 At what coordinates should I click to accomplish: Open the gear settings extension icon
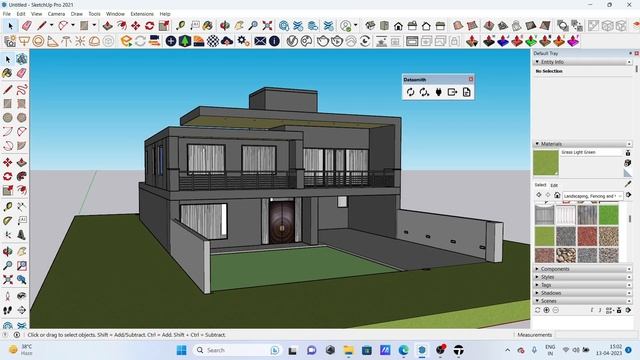coord(243,41)
